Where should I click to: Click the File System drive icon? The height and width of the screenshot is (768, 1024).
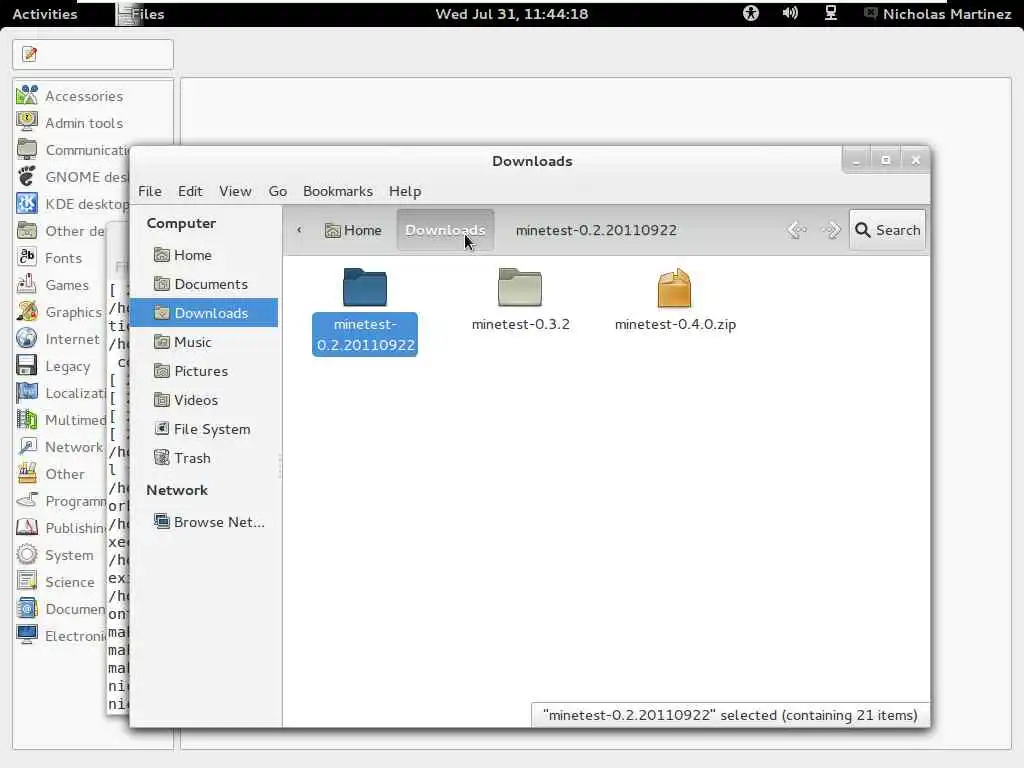161,428
